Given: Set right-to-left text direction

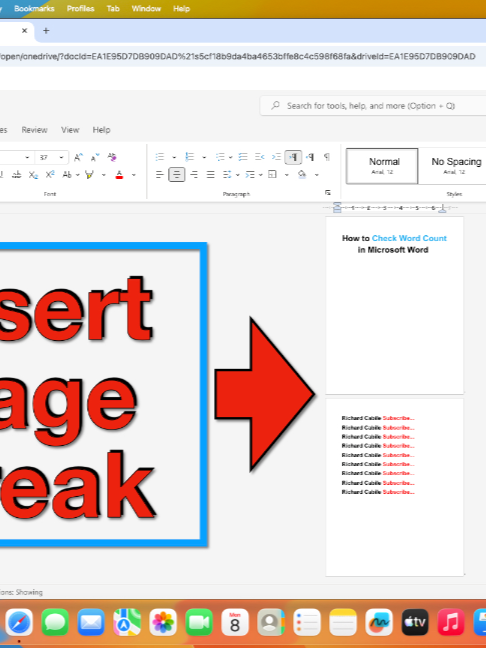Looking at the screenshot, I should (x=310, y=157).
